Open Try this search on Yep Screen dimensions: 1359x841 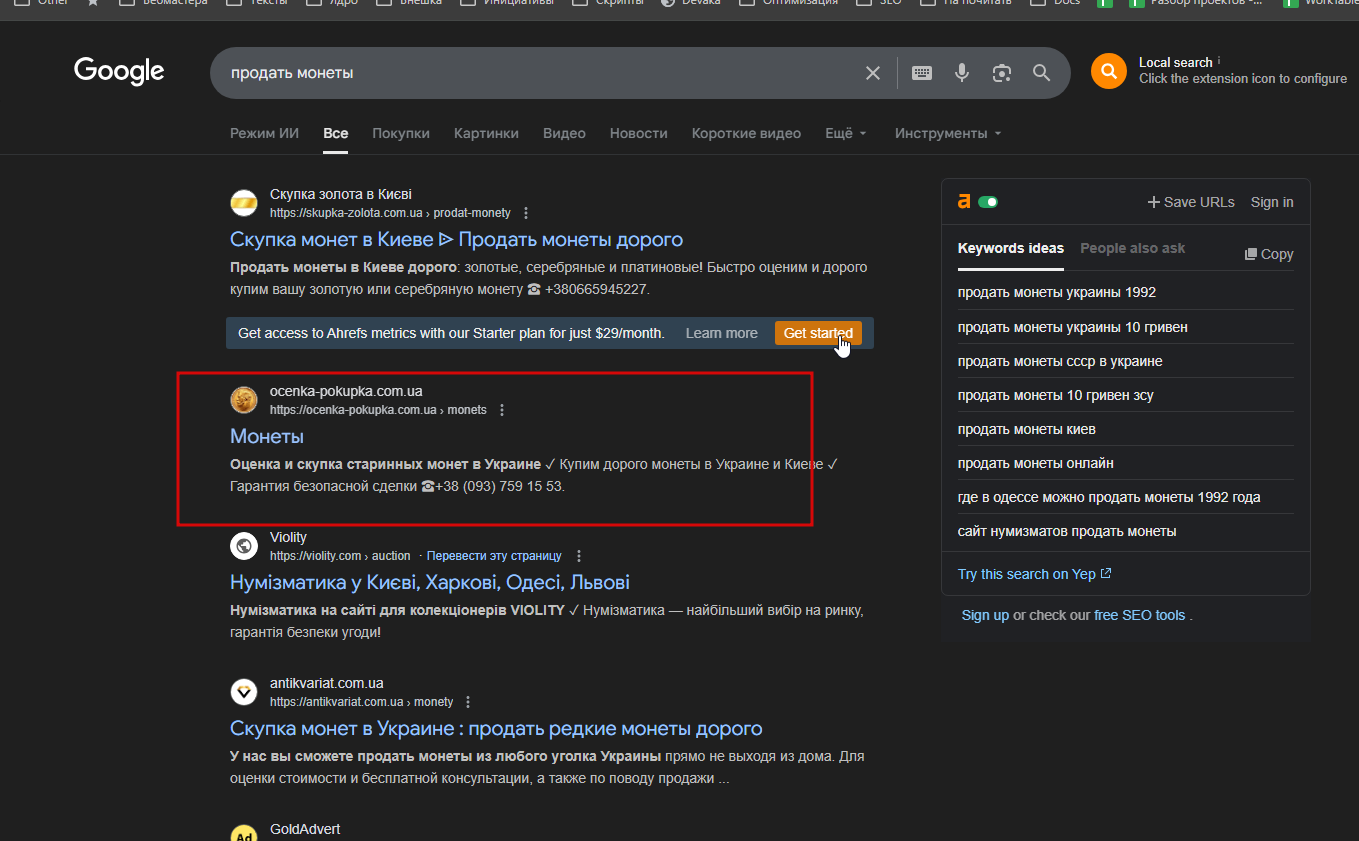1034,574
